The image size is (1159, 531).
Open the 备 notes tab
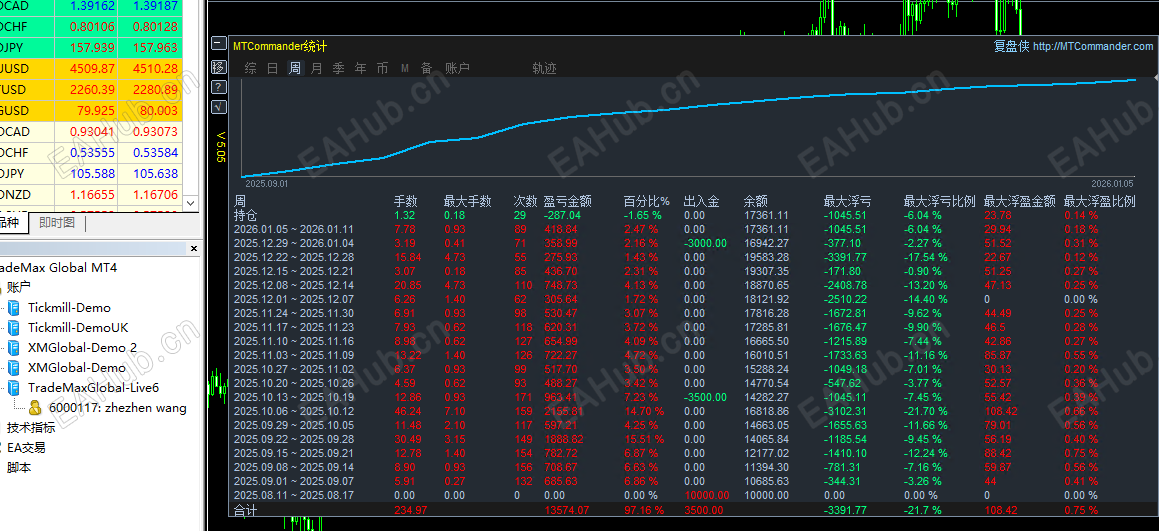[x=426, y=68]
